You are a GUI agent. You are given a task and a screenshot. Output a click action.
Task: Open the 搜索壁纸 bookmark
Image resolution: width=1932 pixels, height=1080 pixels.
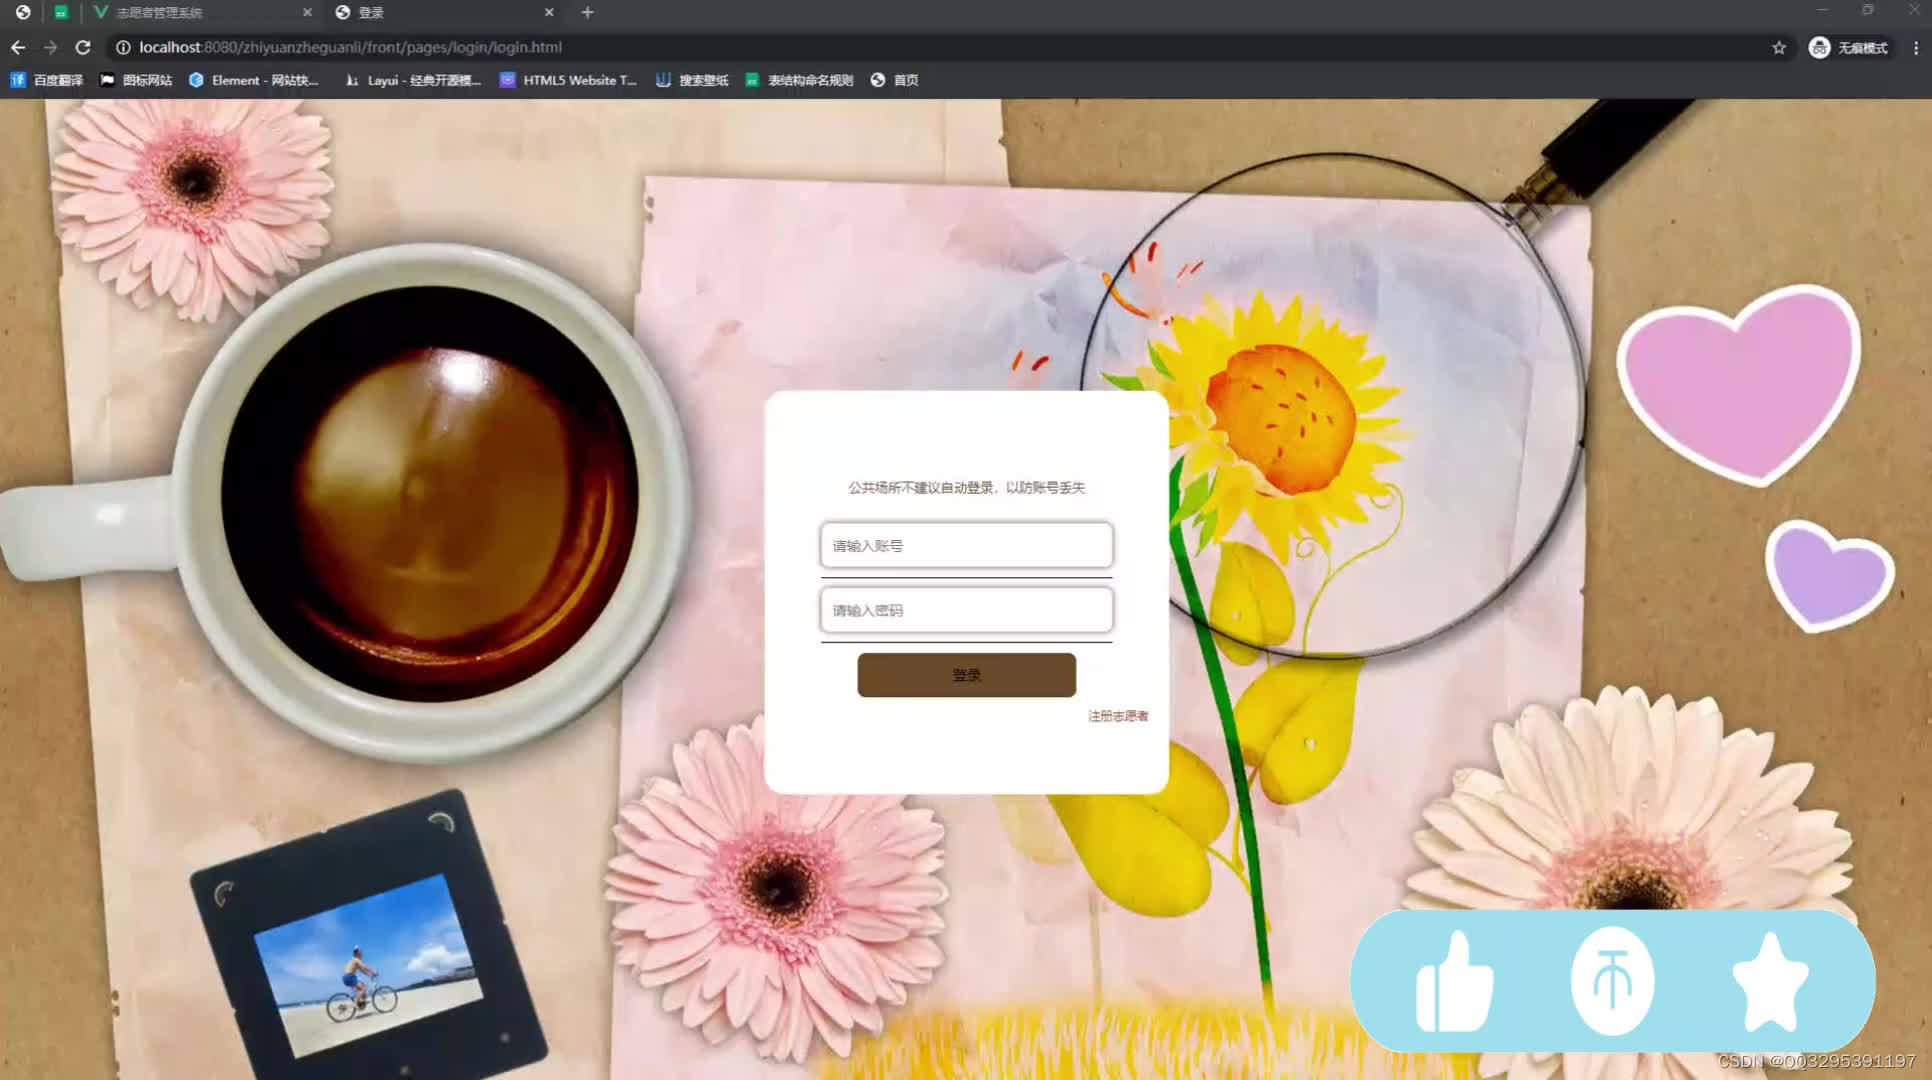[692, 80]
